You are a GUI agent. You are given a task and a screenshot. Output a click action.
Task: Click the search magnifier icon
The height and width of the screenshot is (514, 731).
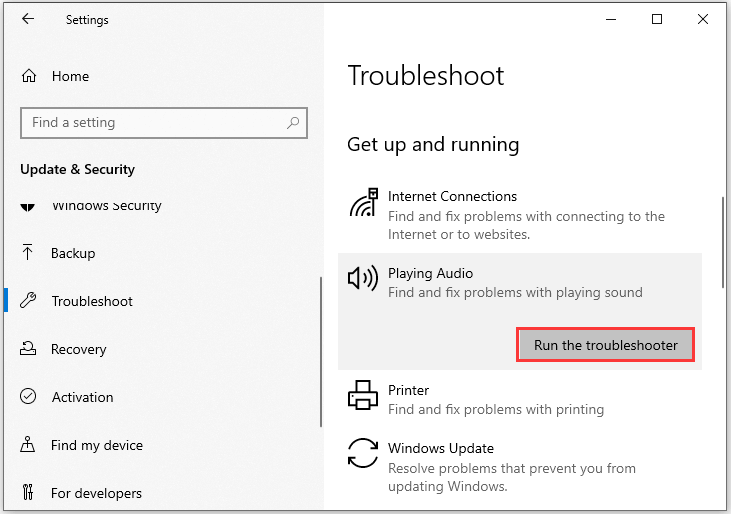click(x=293, y=123)
